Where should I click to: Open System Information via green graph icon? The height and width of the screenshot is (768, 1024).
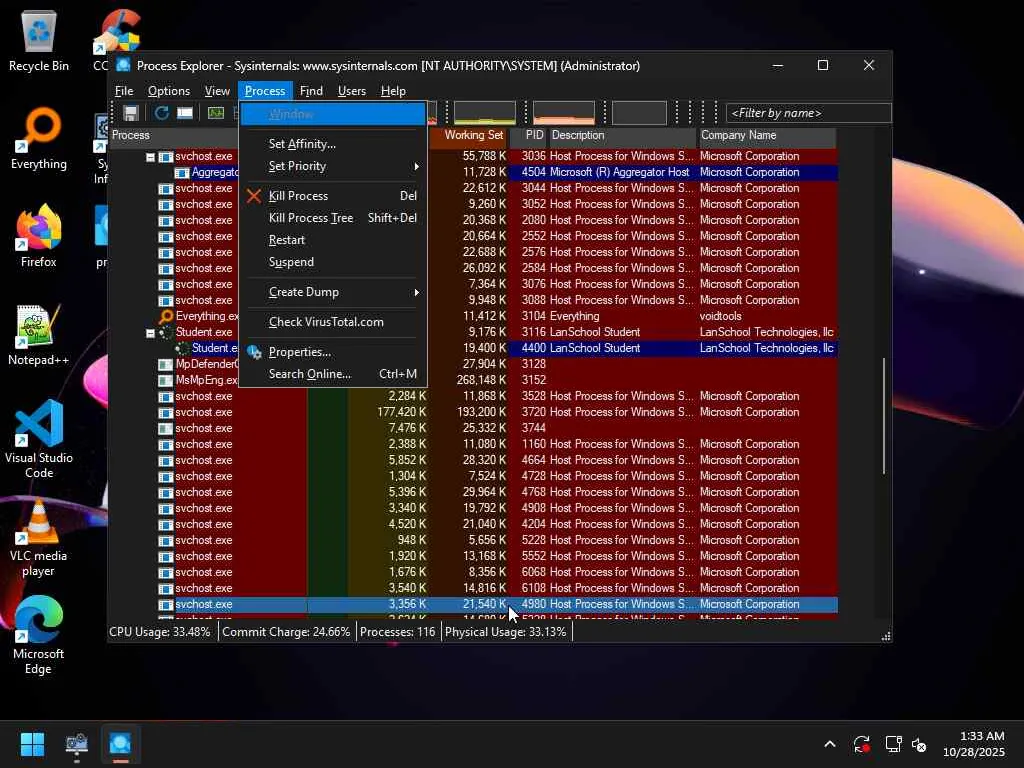click(216, 113)
